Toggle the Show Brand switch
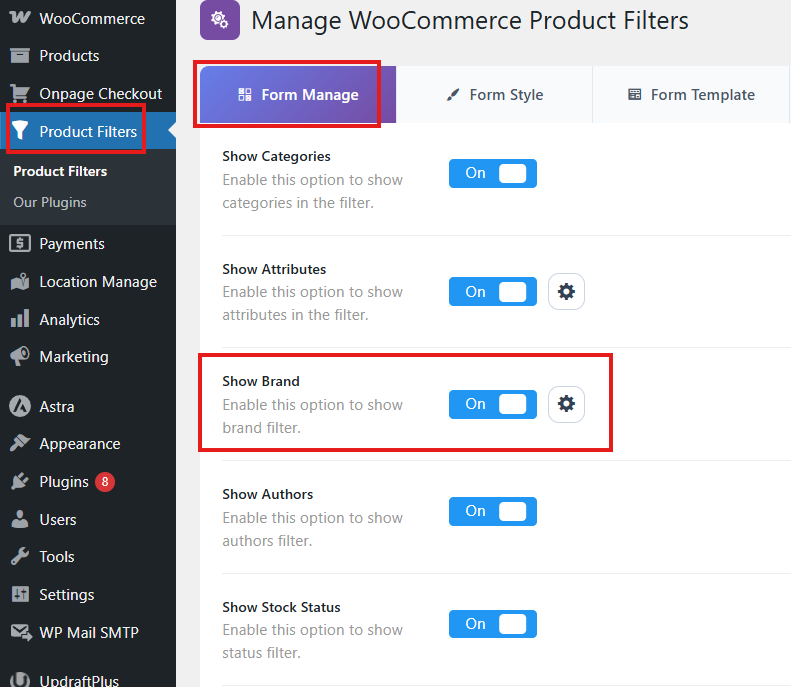 coord(492,404)
